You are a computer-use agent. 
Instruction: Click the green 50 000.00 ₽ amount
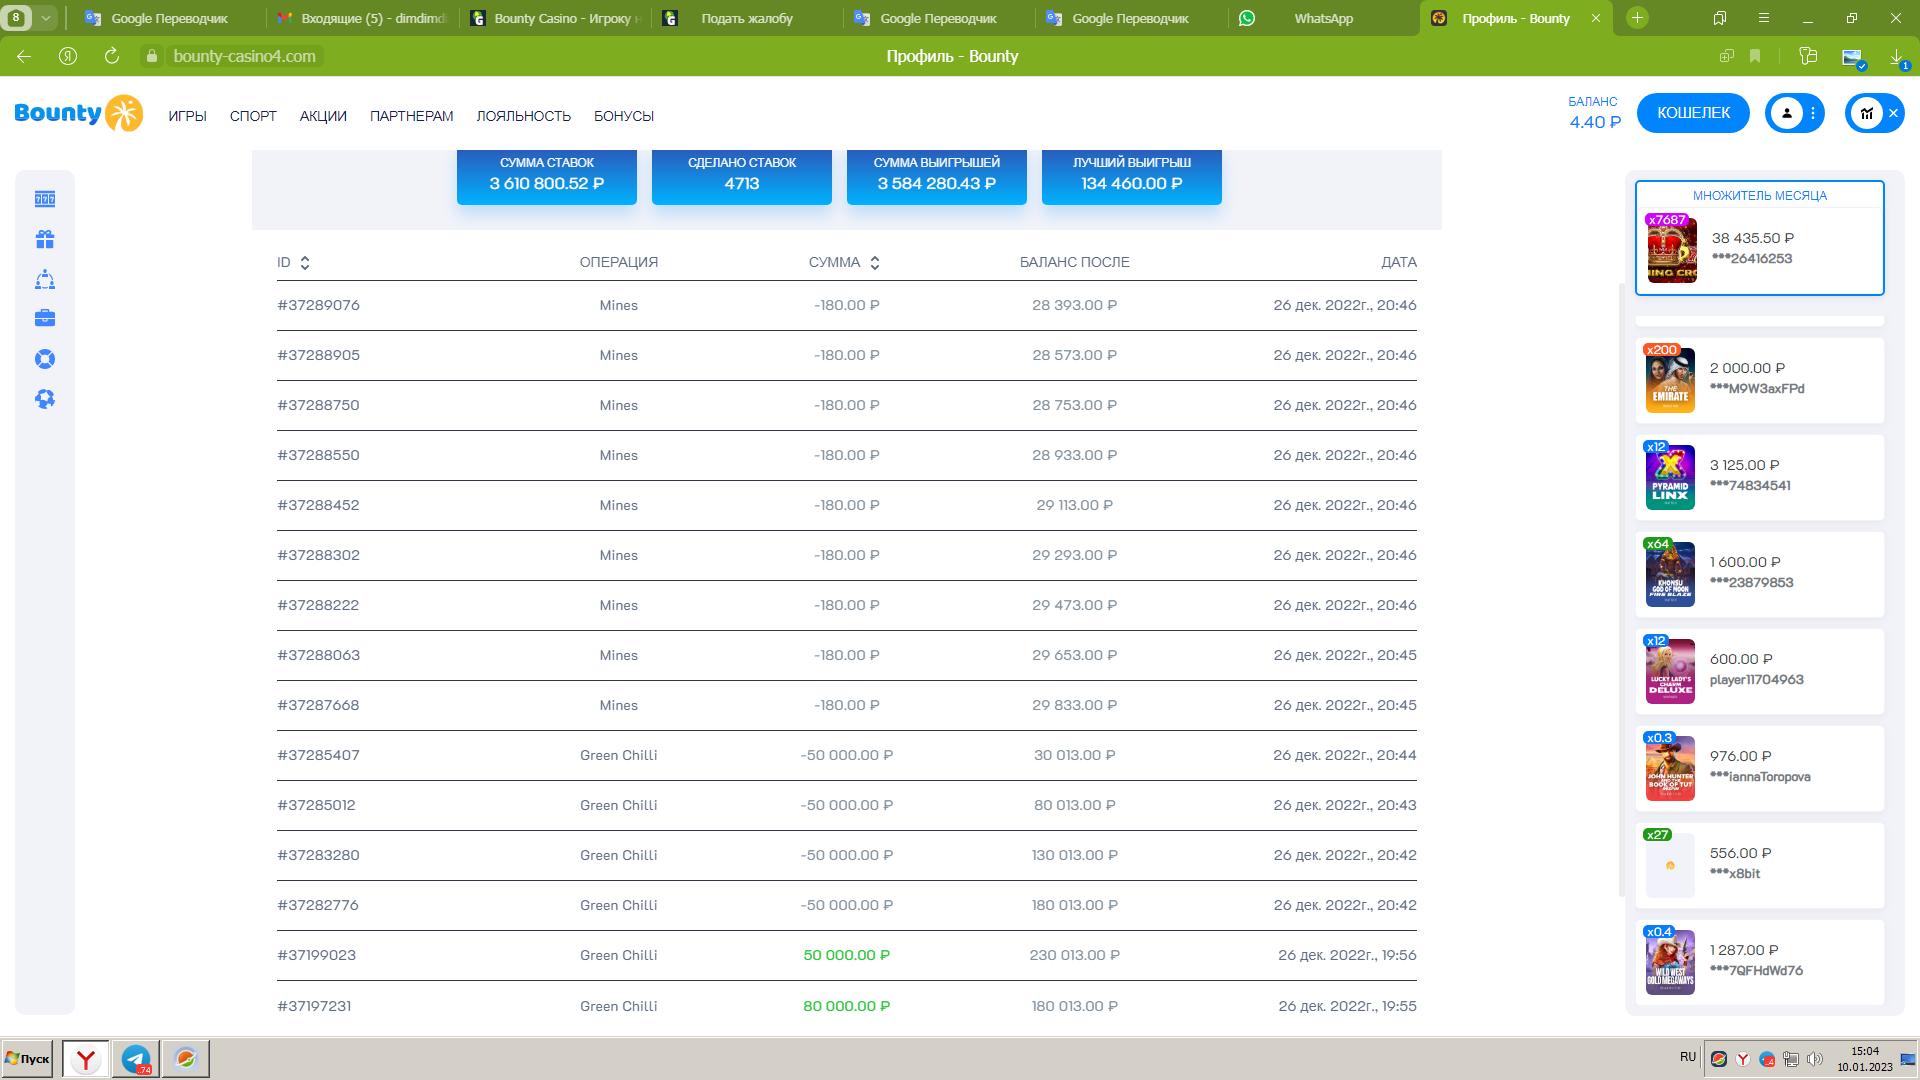click(846, 955)
